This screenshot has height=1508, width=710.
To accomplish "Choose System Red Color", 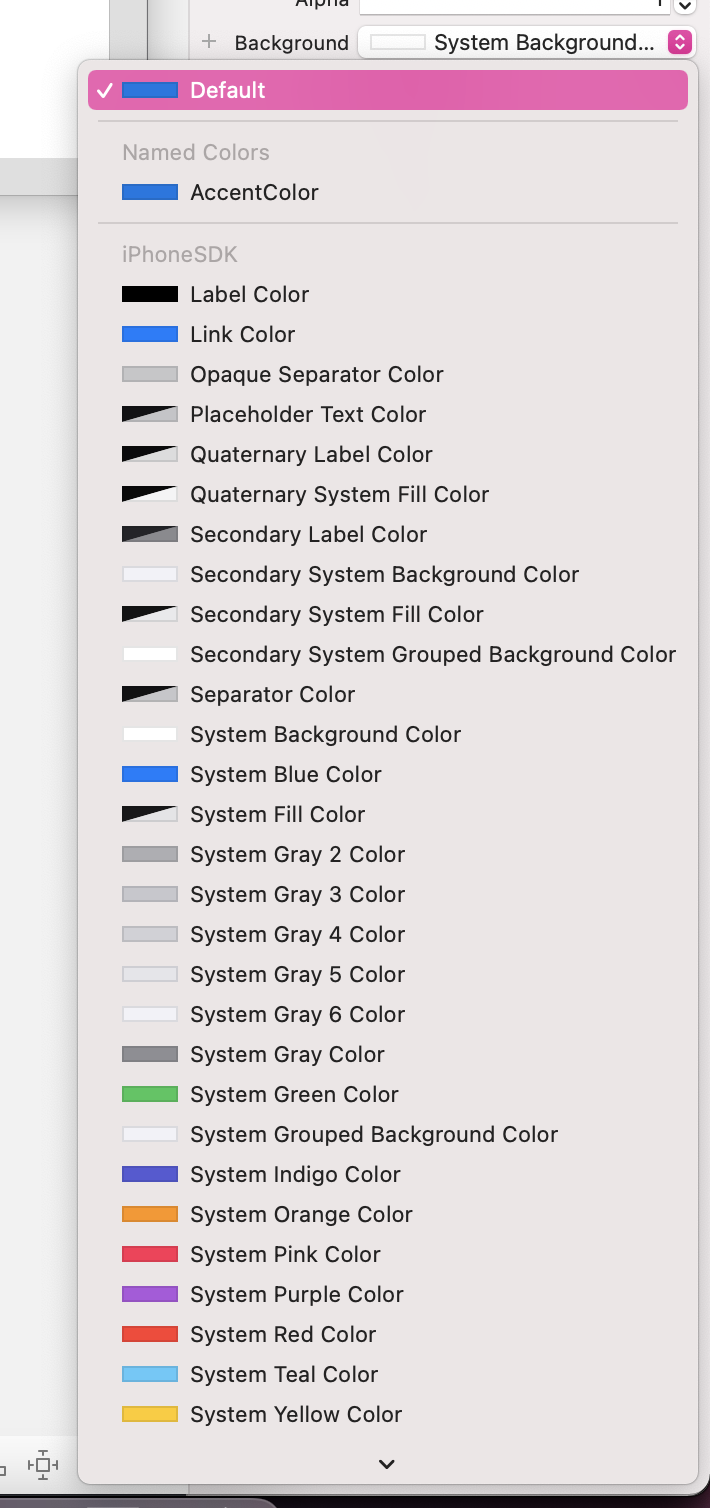I will (388, 1334).
